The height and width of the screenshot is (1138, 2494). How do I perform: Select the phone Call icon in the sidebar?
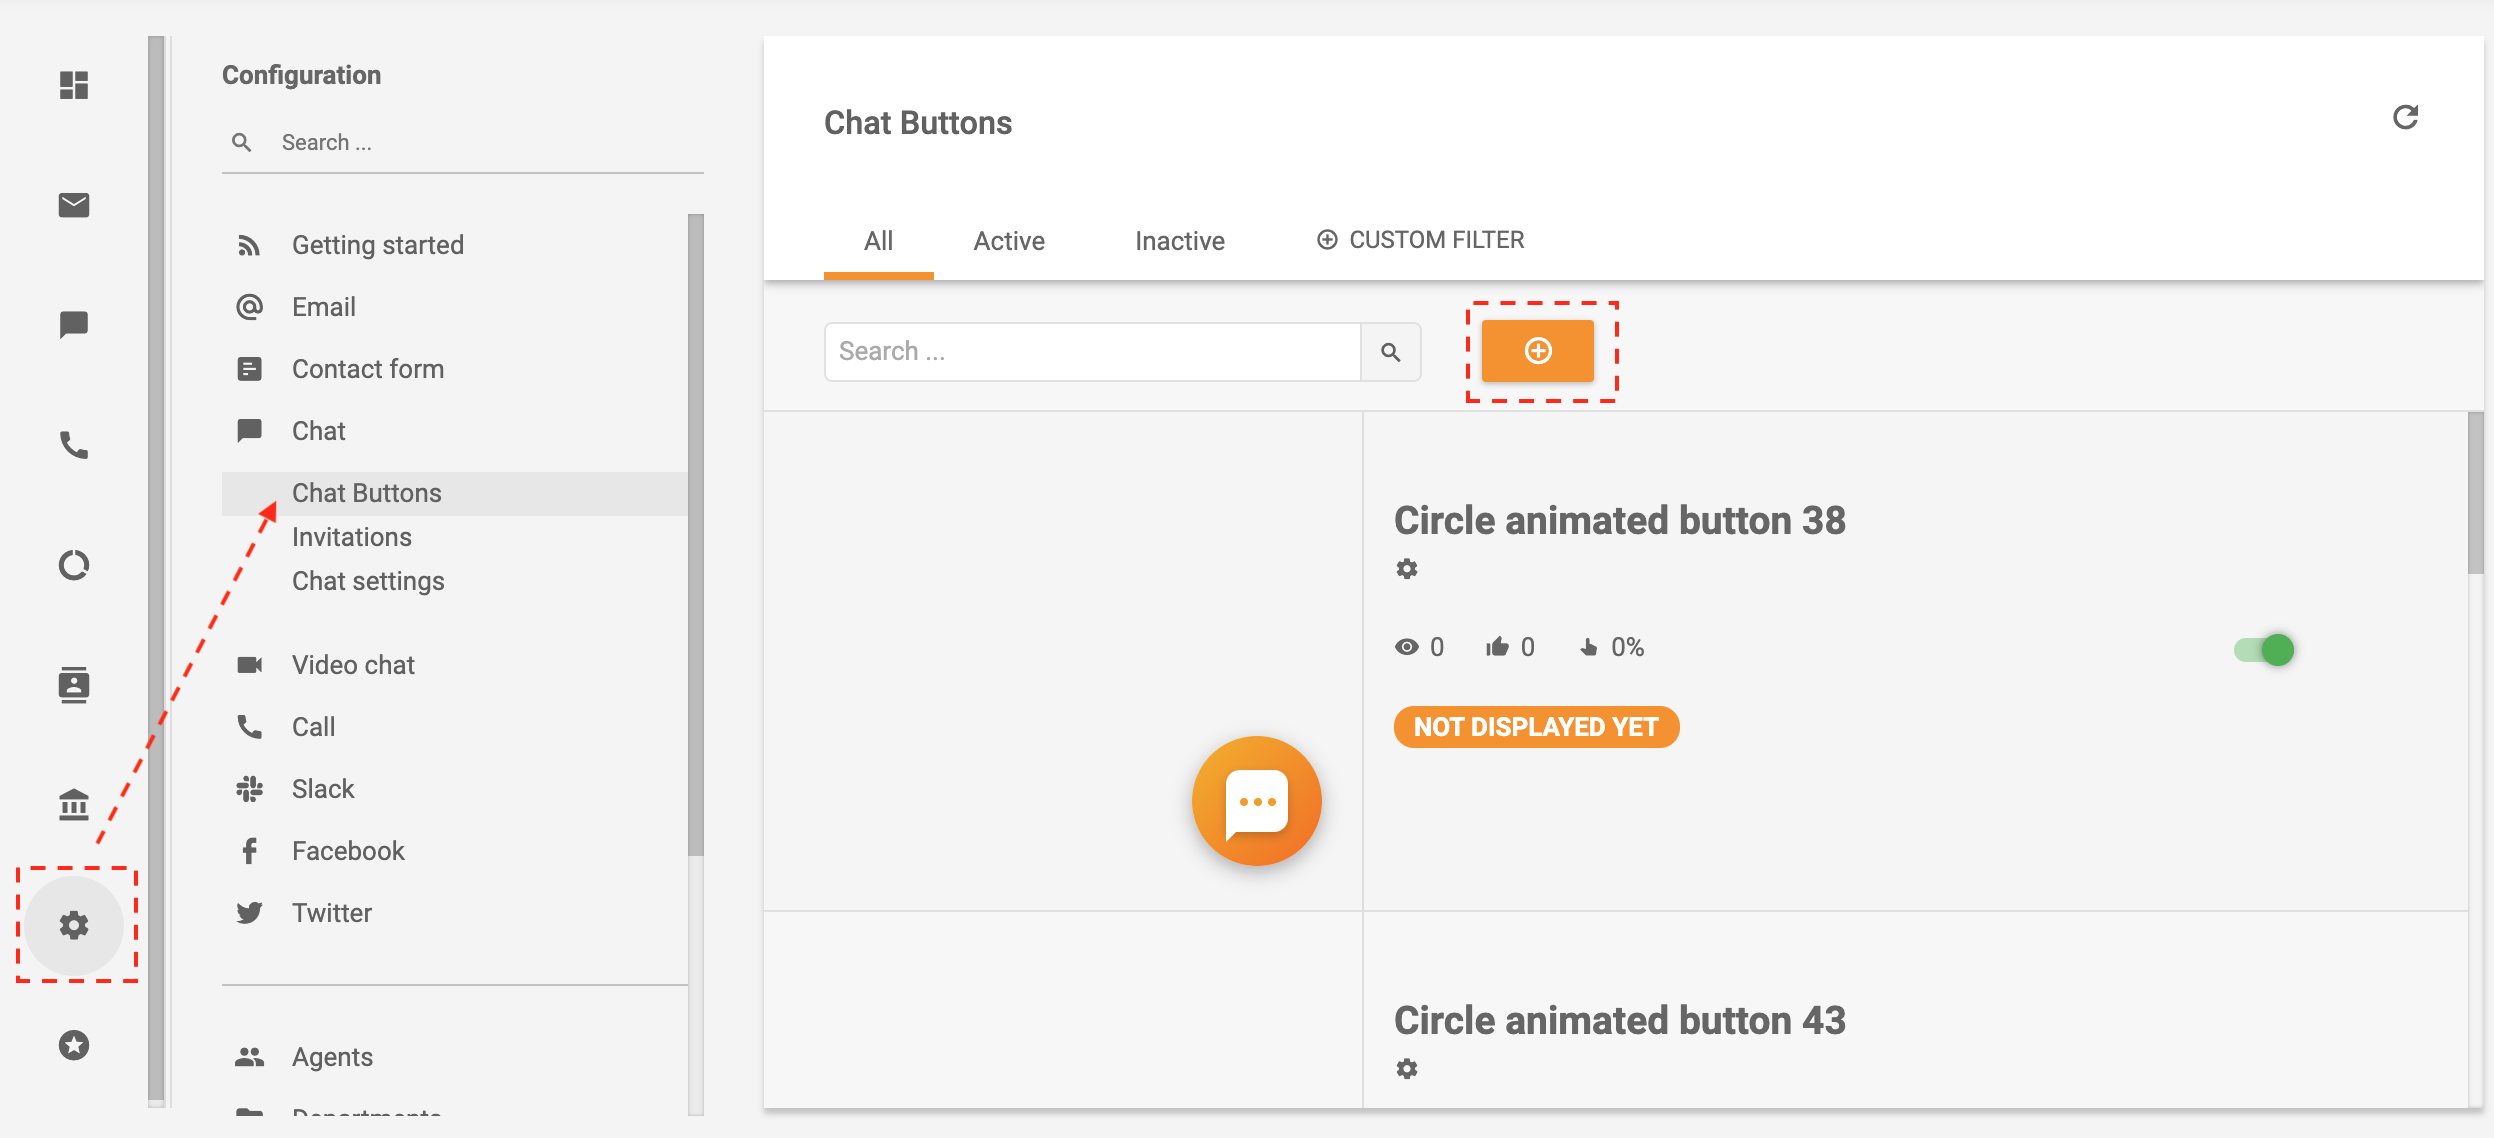[74, 447]
